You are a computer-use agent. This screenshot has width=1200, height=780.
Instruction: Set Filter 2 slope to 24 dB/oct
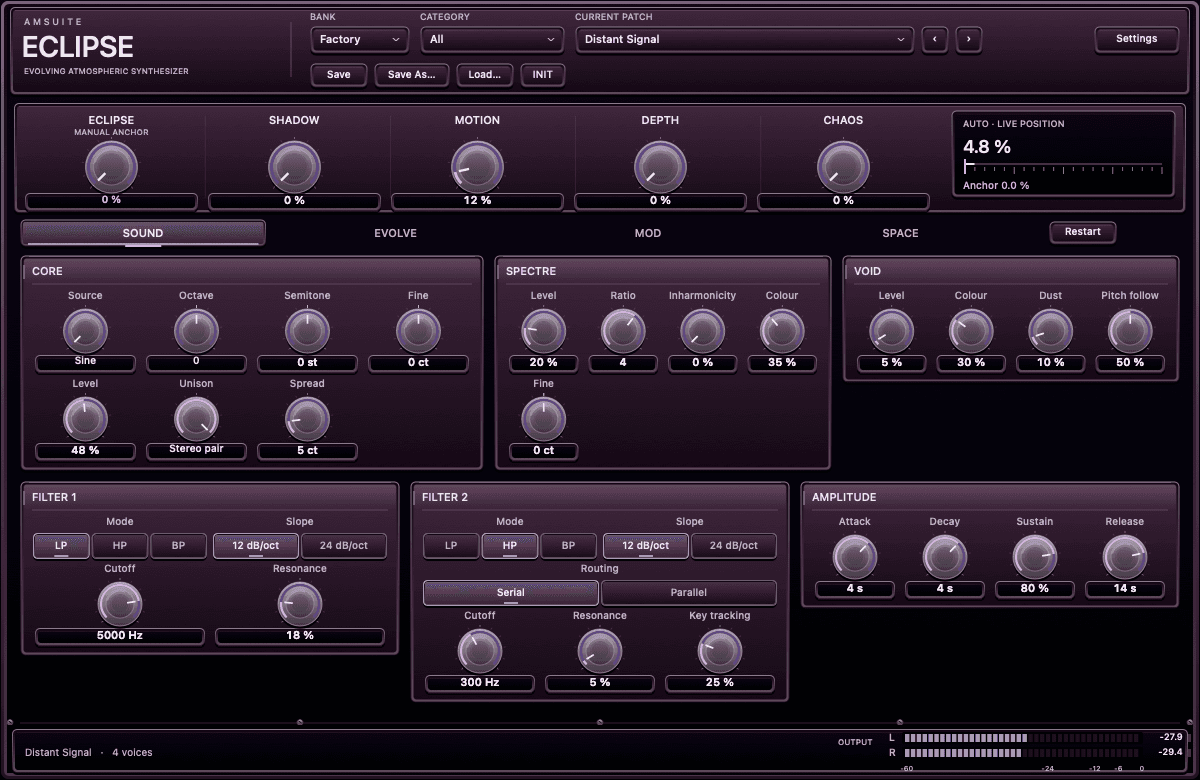click(733, 546)
